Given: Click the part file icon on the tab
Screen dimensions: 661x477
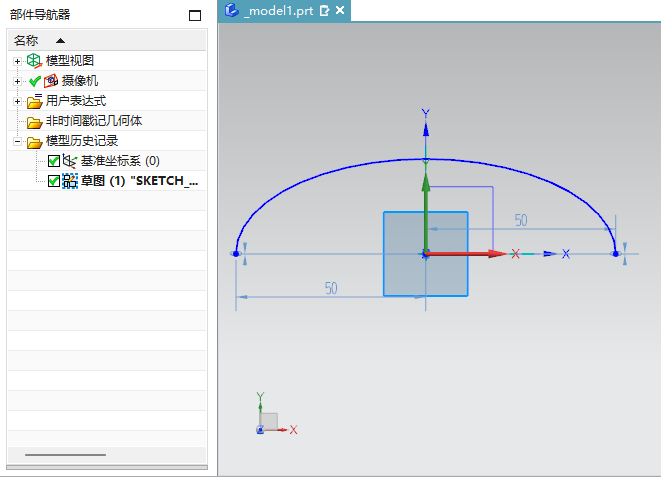Looking at the screenshot, I should (x=231, y=10).
